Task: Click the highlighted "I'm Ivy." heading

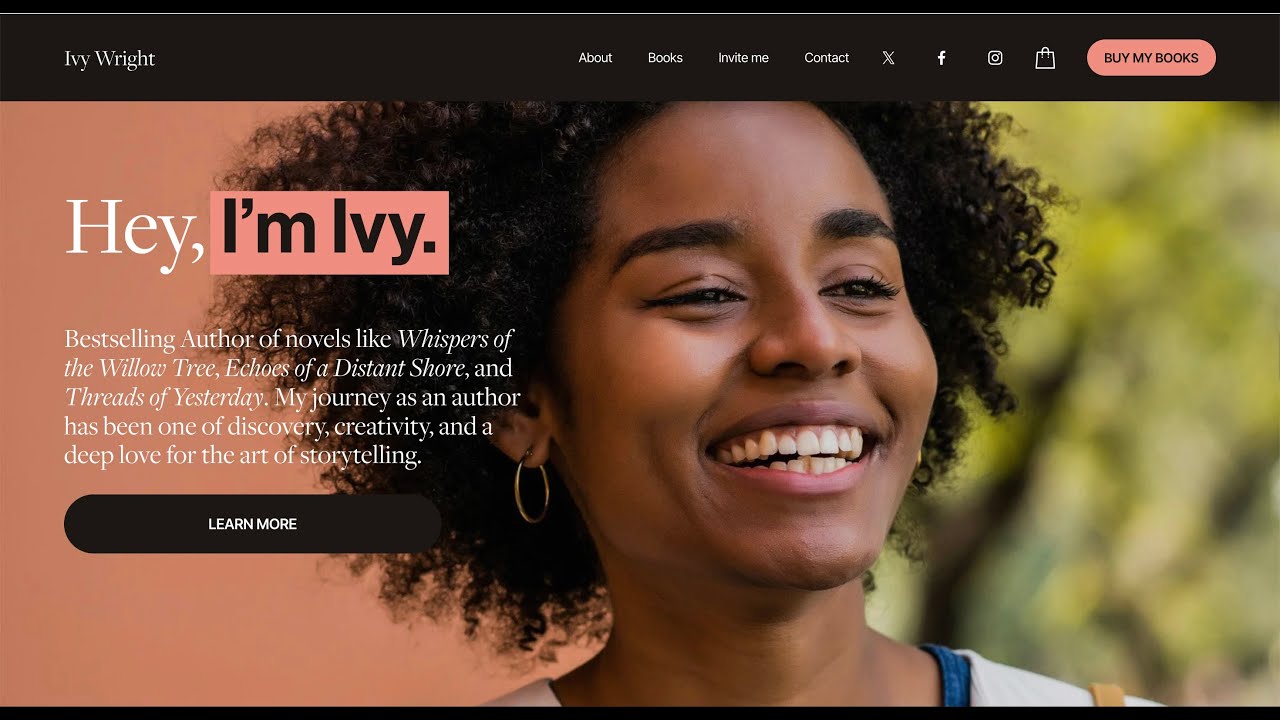Action: [329, 232]
